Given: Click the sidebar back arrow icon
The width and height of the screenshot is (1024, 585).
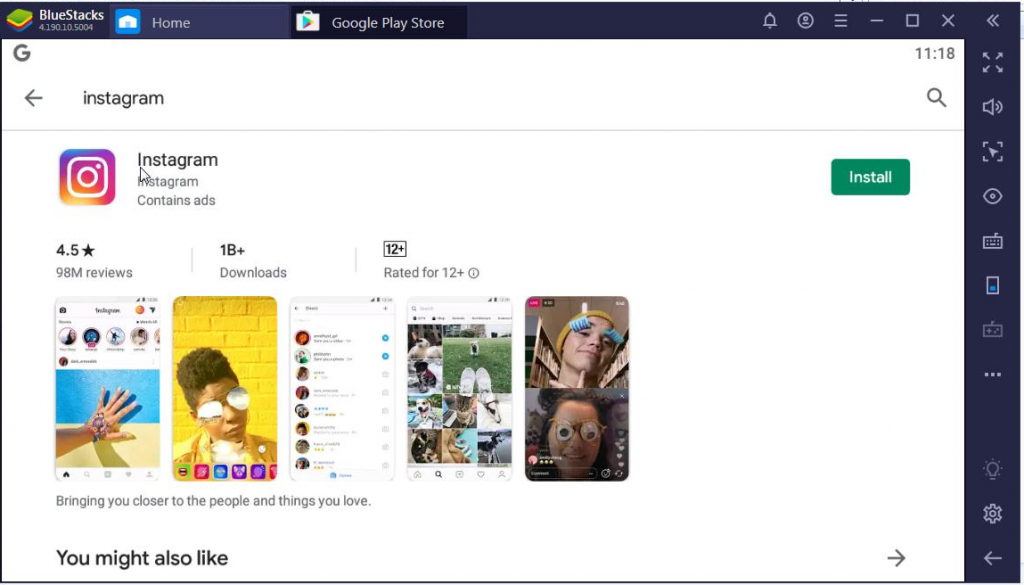Looking at the screenshot, I should [x=993, y=558].
